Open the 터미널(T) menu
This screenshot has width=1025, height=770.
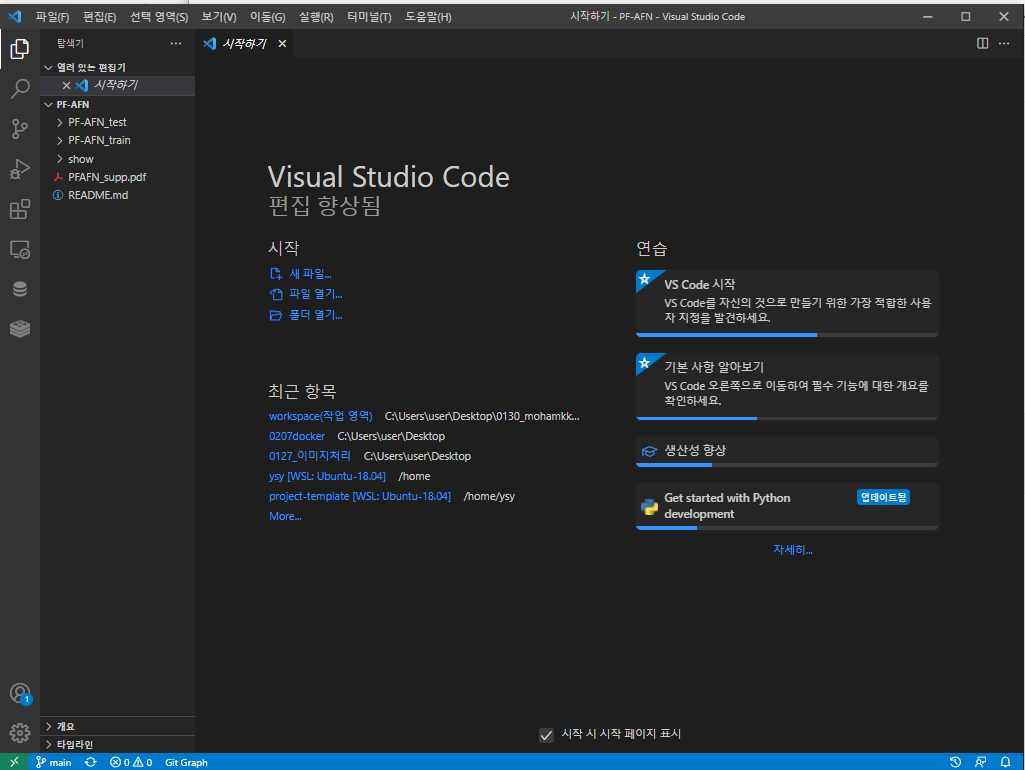(369, 17)
